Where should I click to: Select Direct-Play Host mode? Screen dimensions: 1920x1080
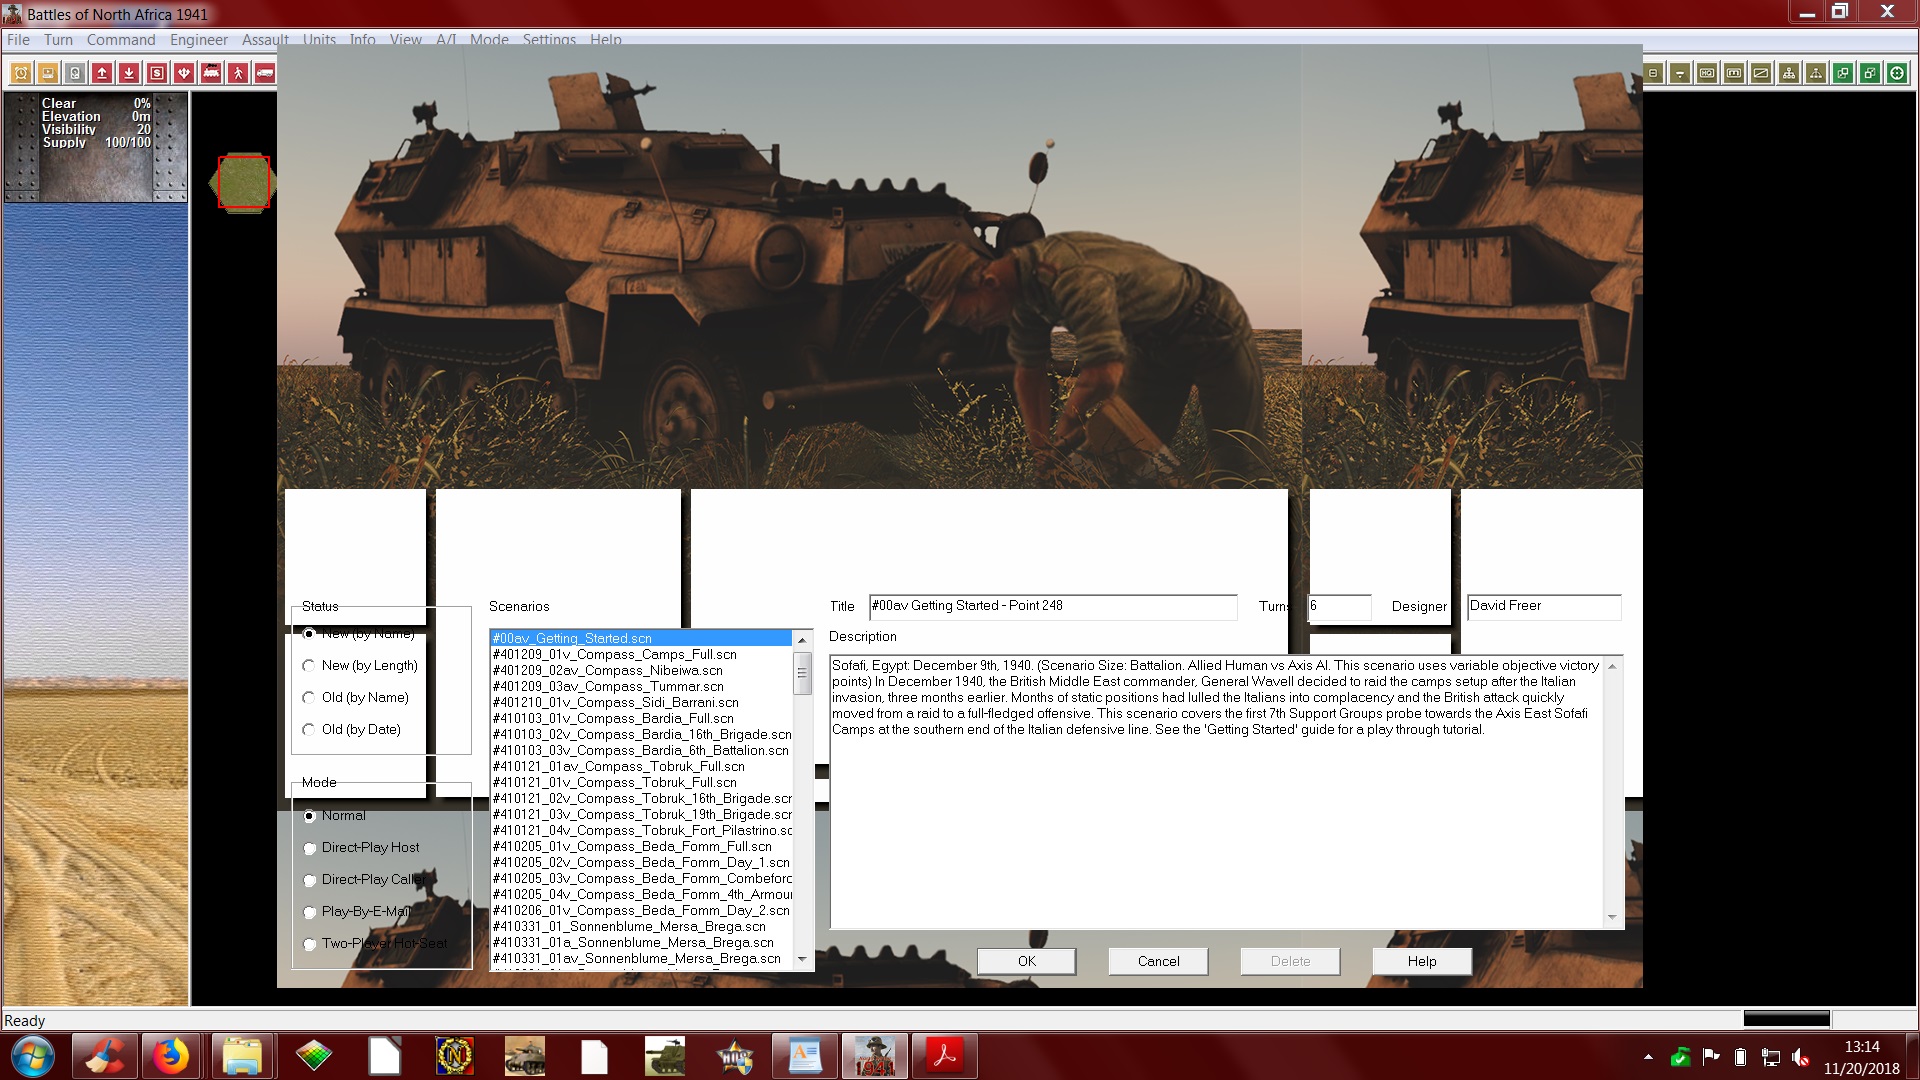pyautogui.click(x=361, y=848)
